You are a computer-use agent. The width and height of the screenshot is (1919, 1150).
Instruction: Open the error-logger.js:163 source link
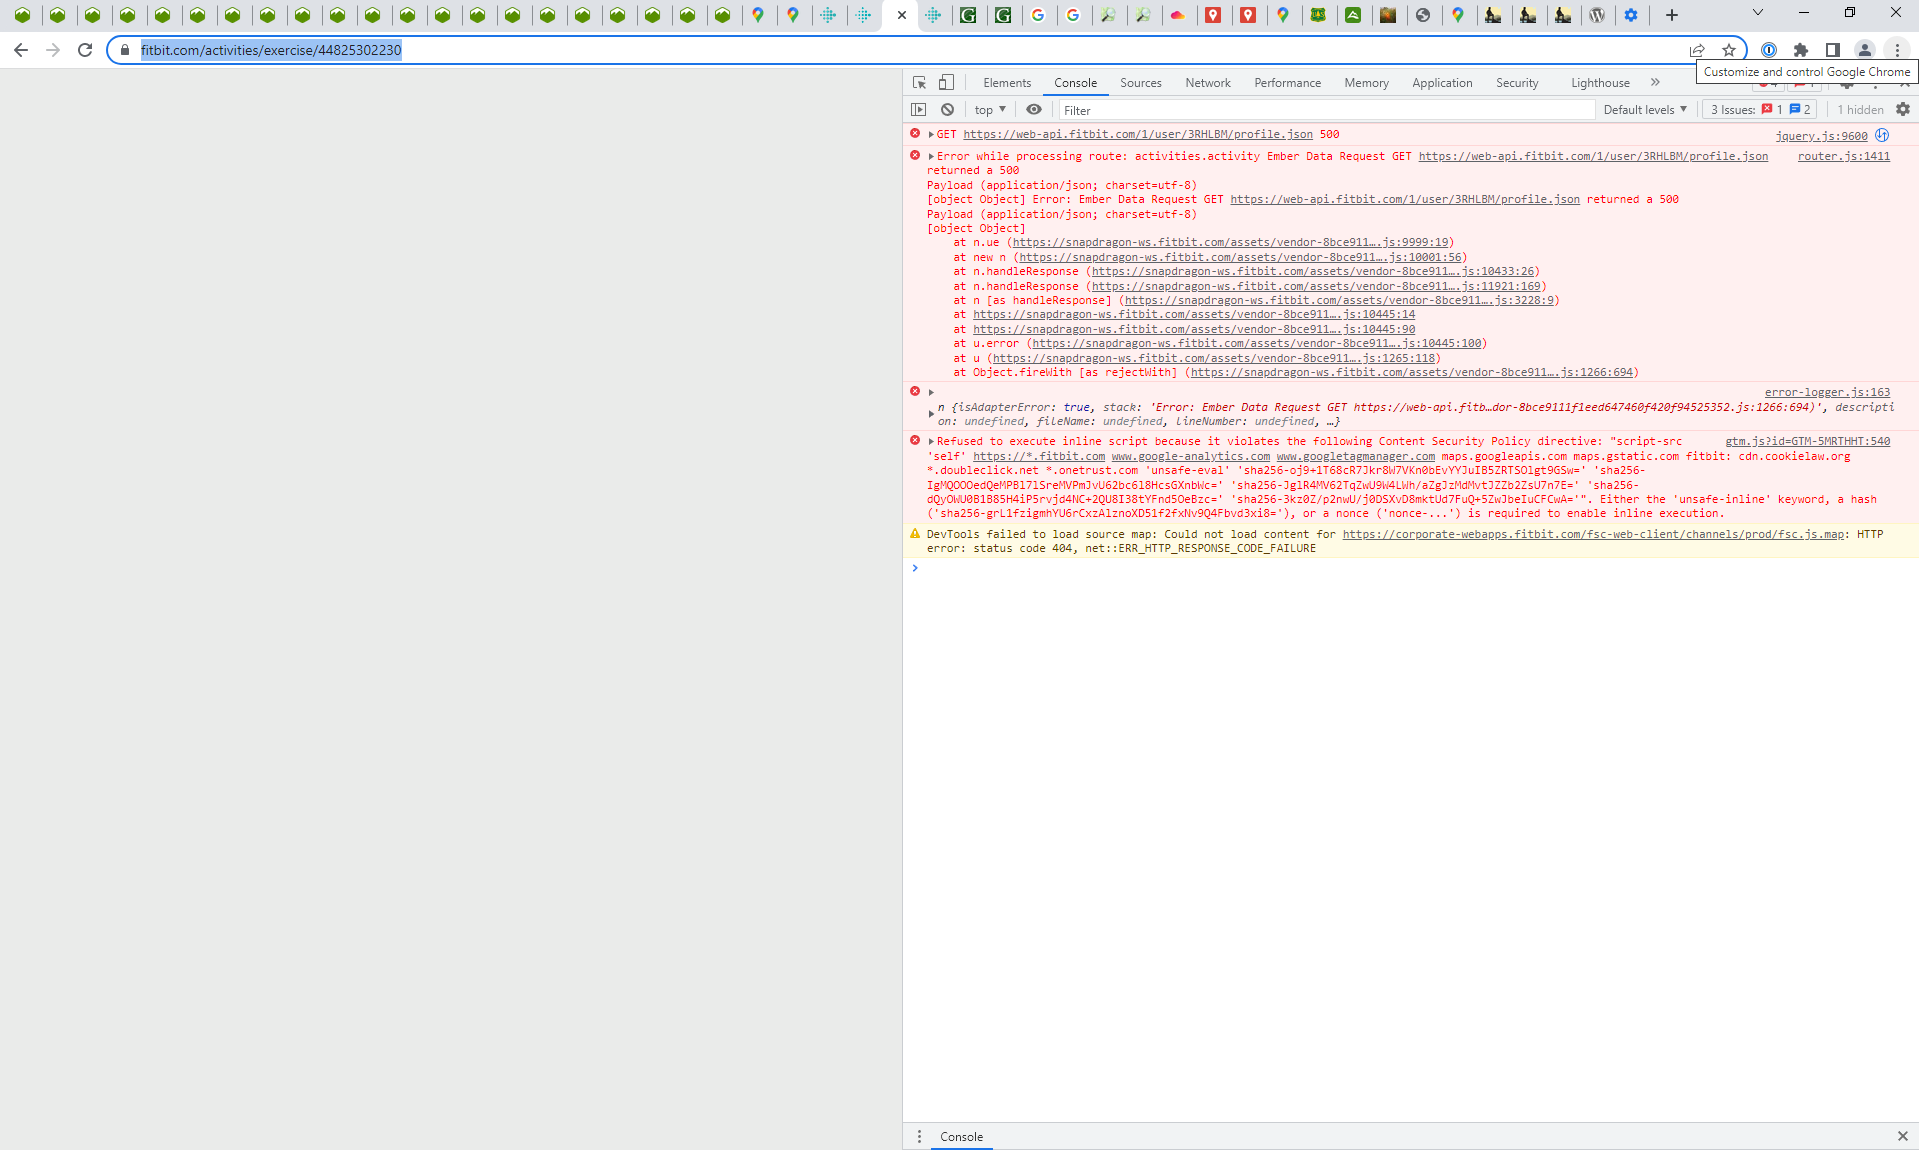(x=1827, y=392)
